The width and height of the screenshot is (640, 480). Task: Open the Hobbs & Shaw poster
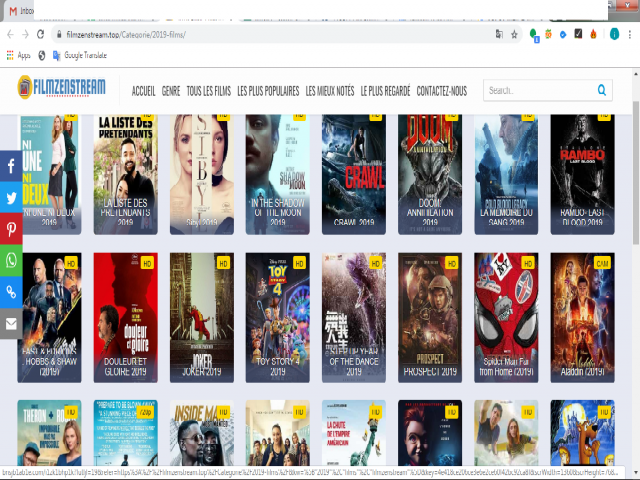[x=49, y=318]
